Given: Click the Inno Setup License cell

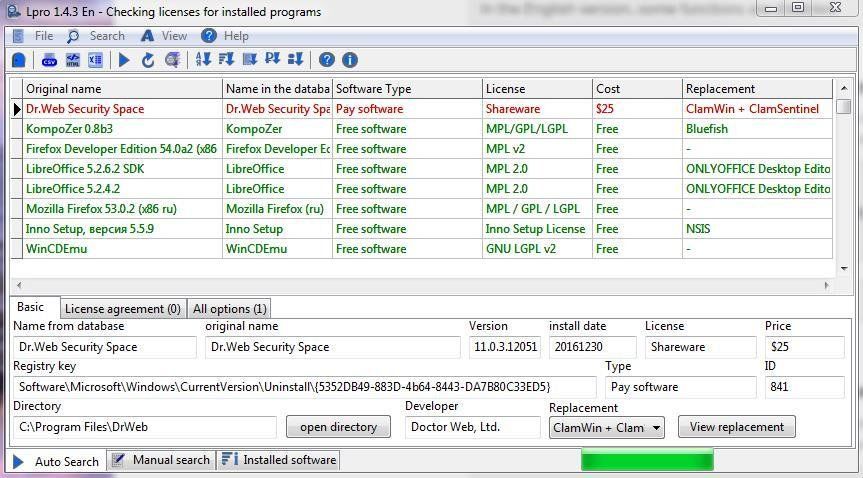Looking at the screenshot, I should click(x=535, y=229).
